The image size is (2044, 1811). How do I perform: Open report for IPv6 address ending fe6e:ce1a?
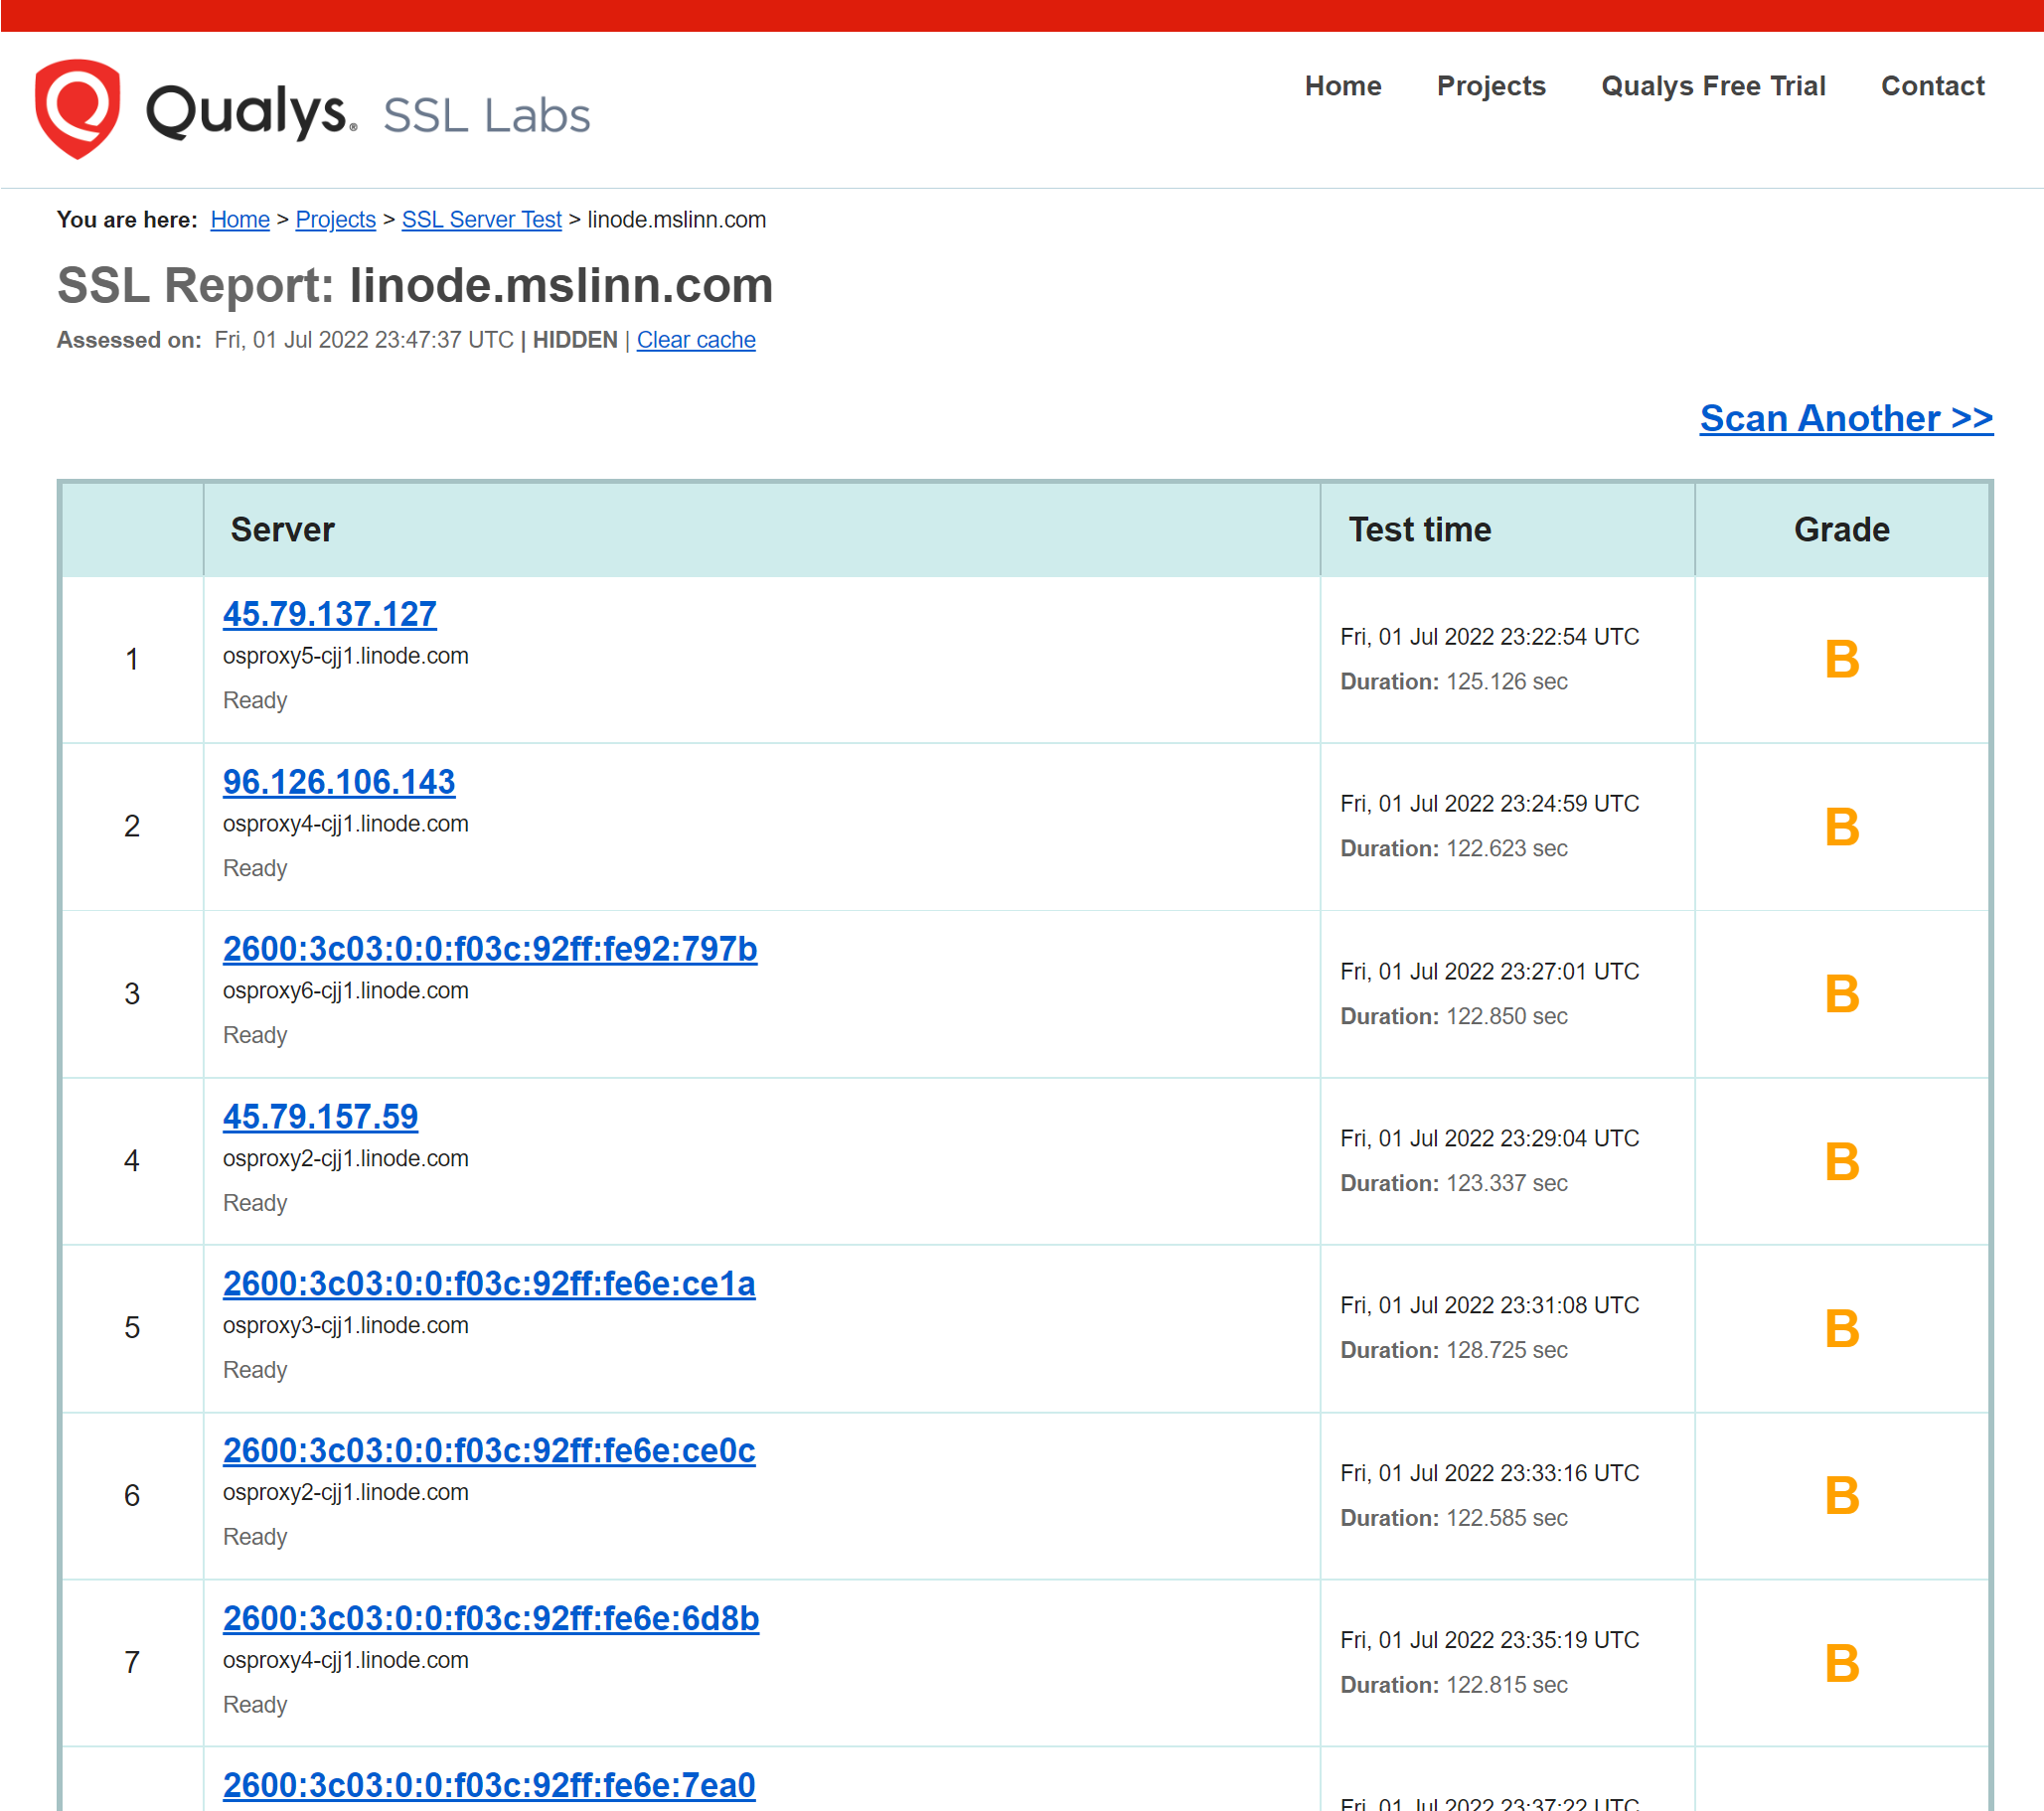[488, 1283]
